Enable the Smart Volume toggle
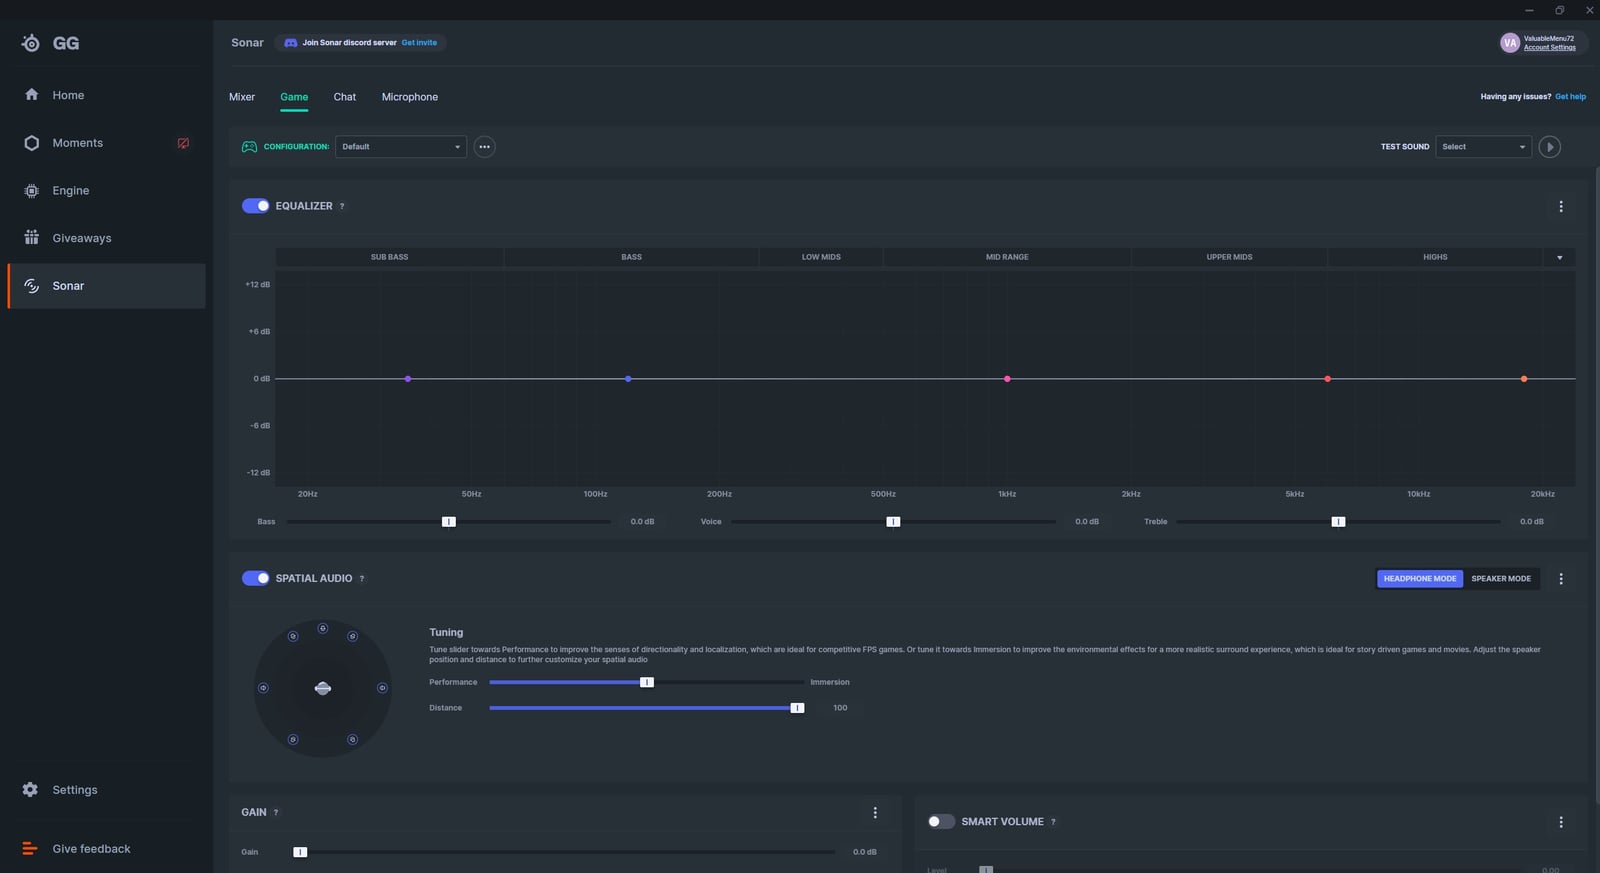1600x873 pixels. pyautogui.click(x=941, y=822)
